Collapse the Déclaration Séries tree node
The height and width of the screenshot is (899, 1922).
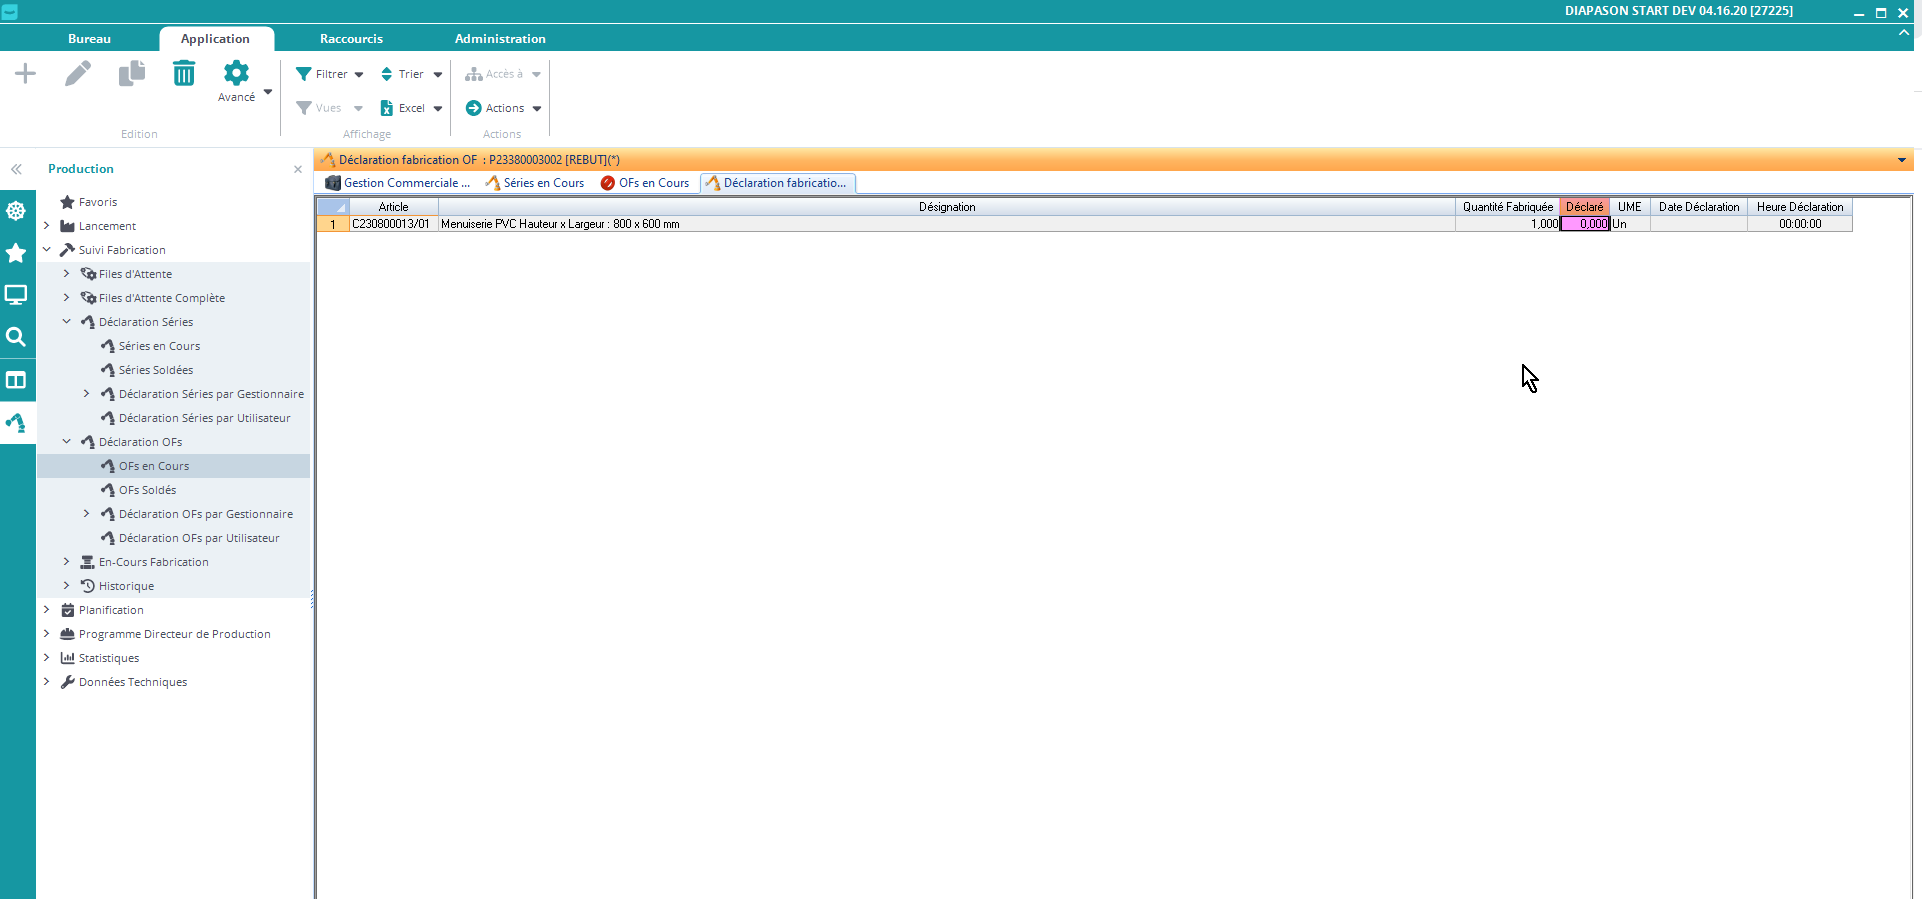click(67, 322)
